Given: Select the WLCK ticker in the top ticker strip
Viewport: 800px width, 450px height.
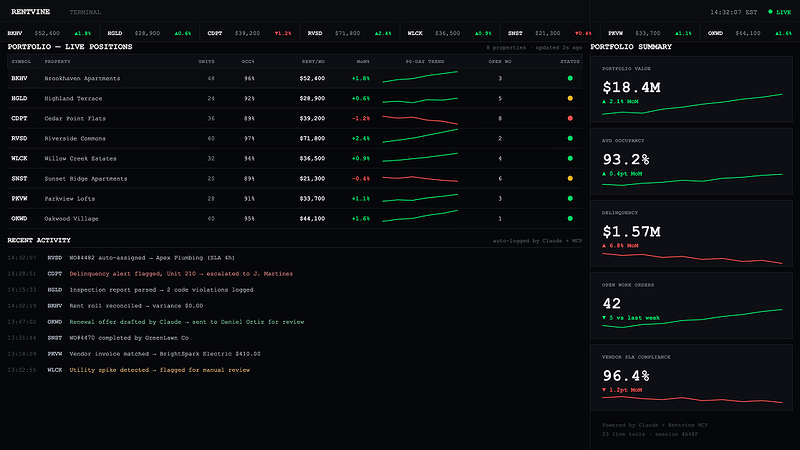Looking at the screenshot, I should pyautogui.click(x=449, y=33).
